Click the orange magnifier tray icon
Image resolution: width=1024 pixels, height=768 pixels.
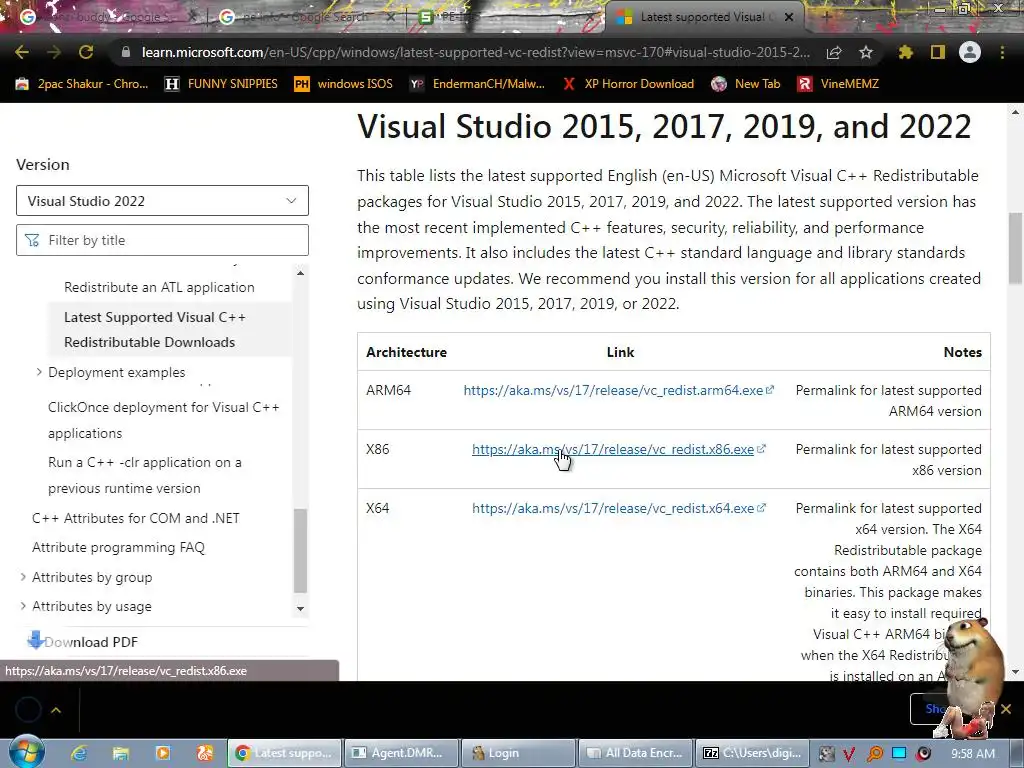click(874, 754)
